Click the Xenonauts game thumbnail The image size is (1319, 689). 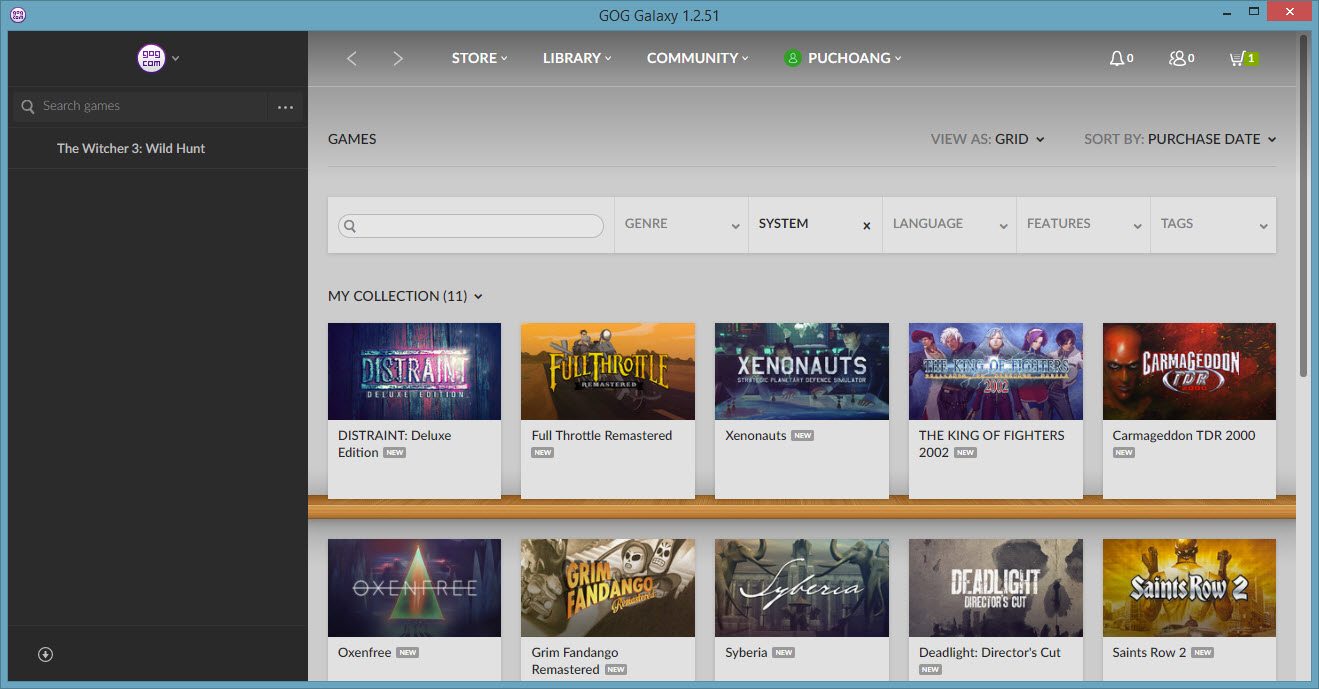(801, 371)
